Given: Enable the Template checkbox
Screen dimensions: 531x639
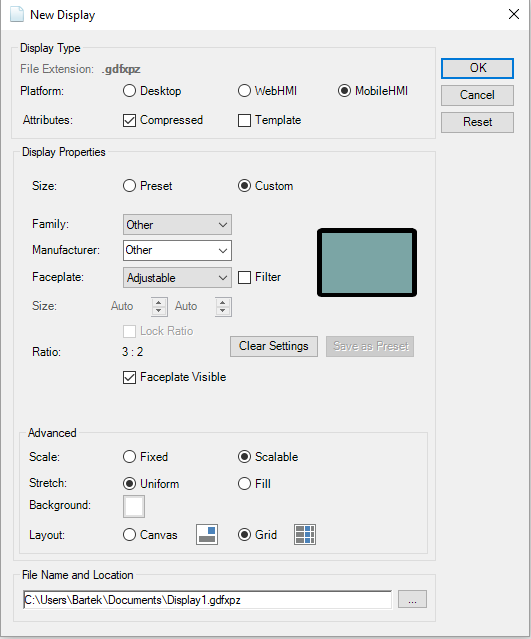Looking at the screenshot, I should click(x=244, y=120).
